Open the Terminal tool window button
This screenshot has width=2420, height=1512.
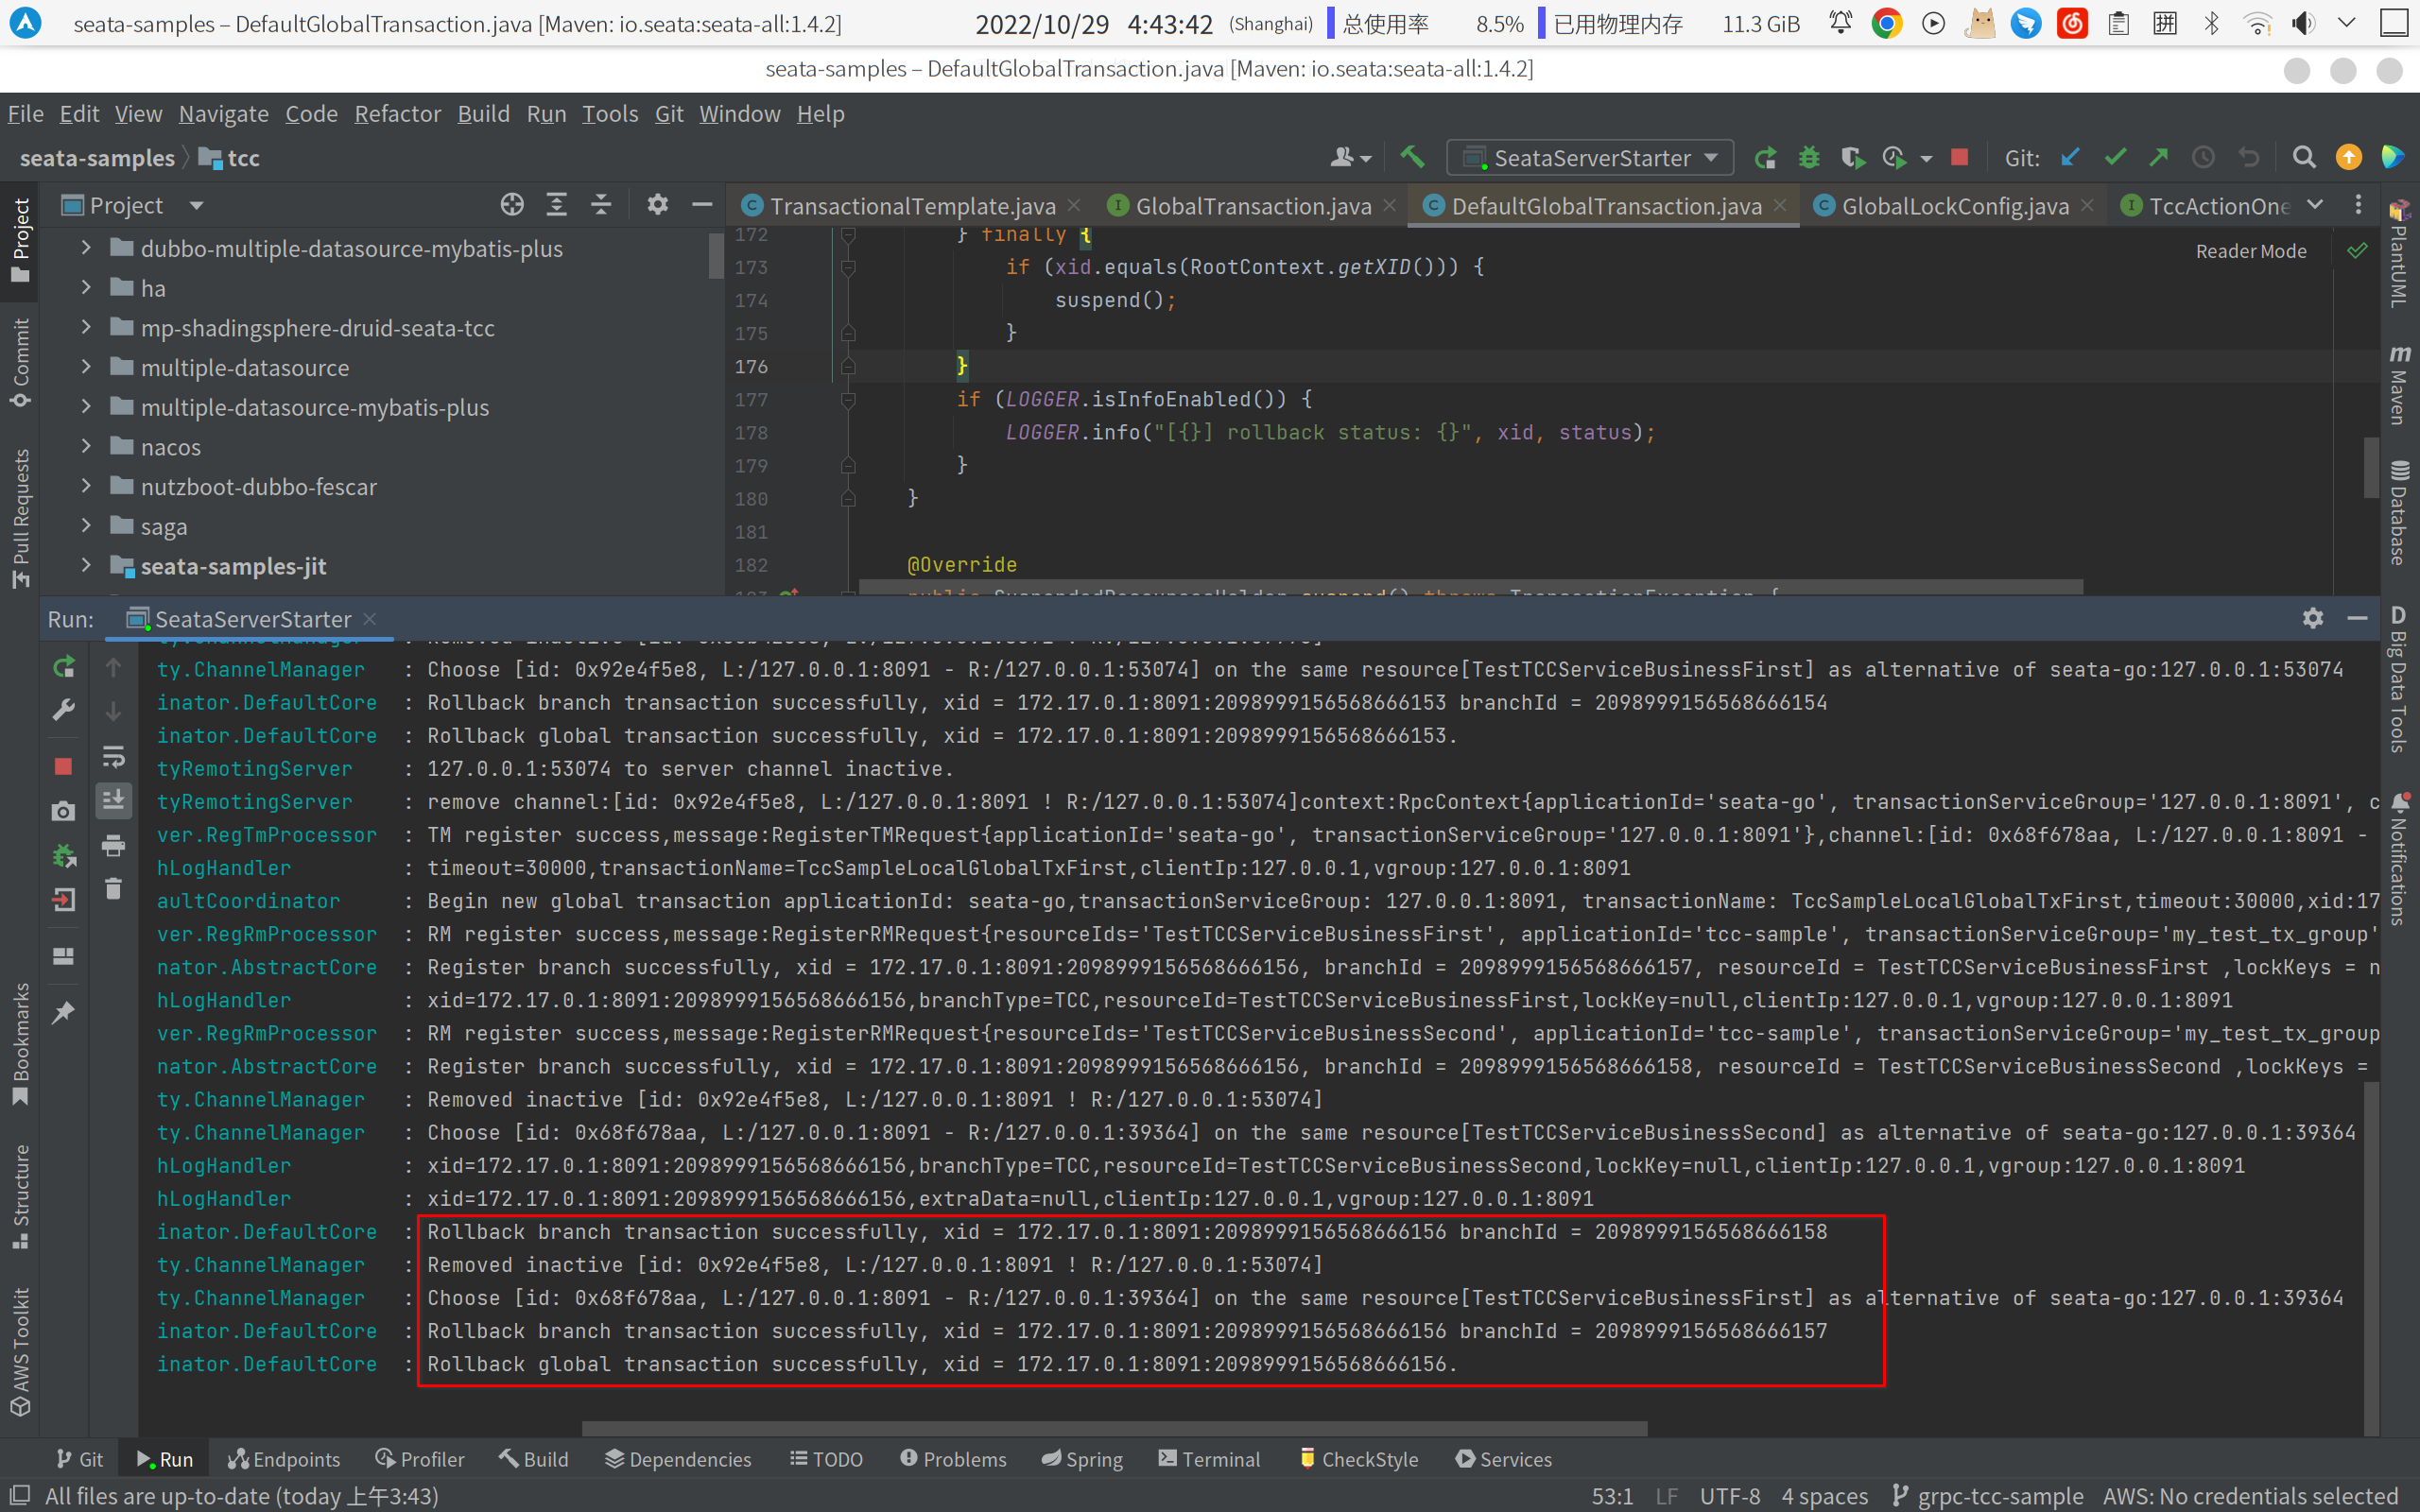pos(1209,1459)
